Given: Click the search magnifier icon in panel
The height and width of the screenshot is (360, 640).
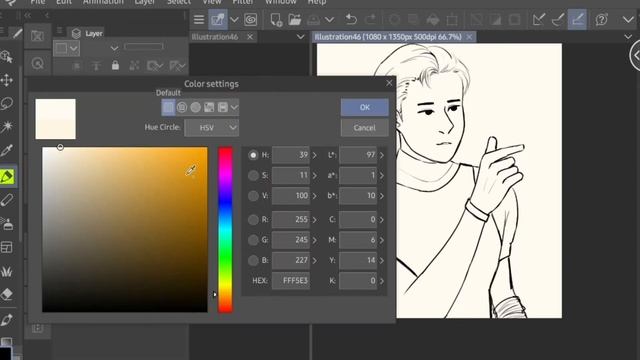Looking at the screenshot, I should (38, 64).
